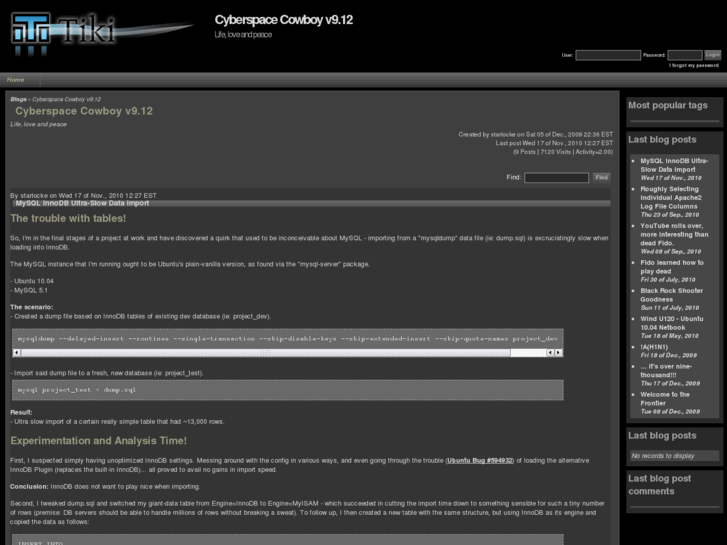The height and width of the screenshot is (545, 727).
Task: Open sidebar post 'Welcome to the Frontier'
Action: pos(665,399)
